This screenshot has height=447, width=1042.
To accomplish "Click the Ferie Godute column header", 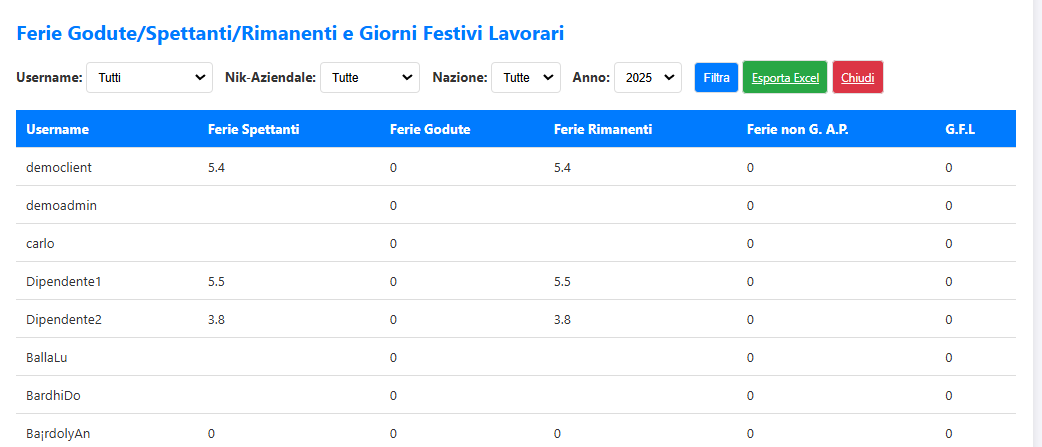I will coord(430,129).
